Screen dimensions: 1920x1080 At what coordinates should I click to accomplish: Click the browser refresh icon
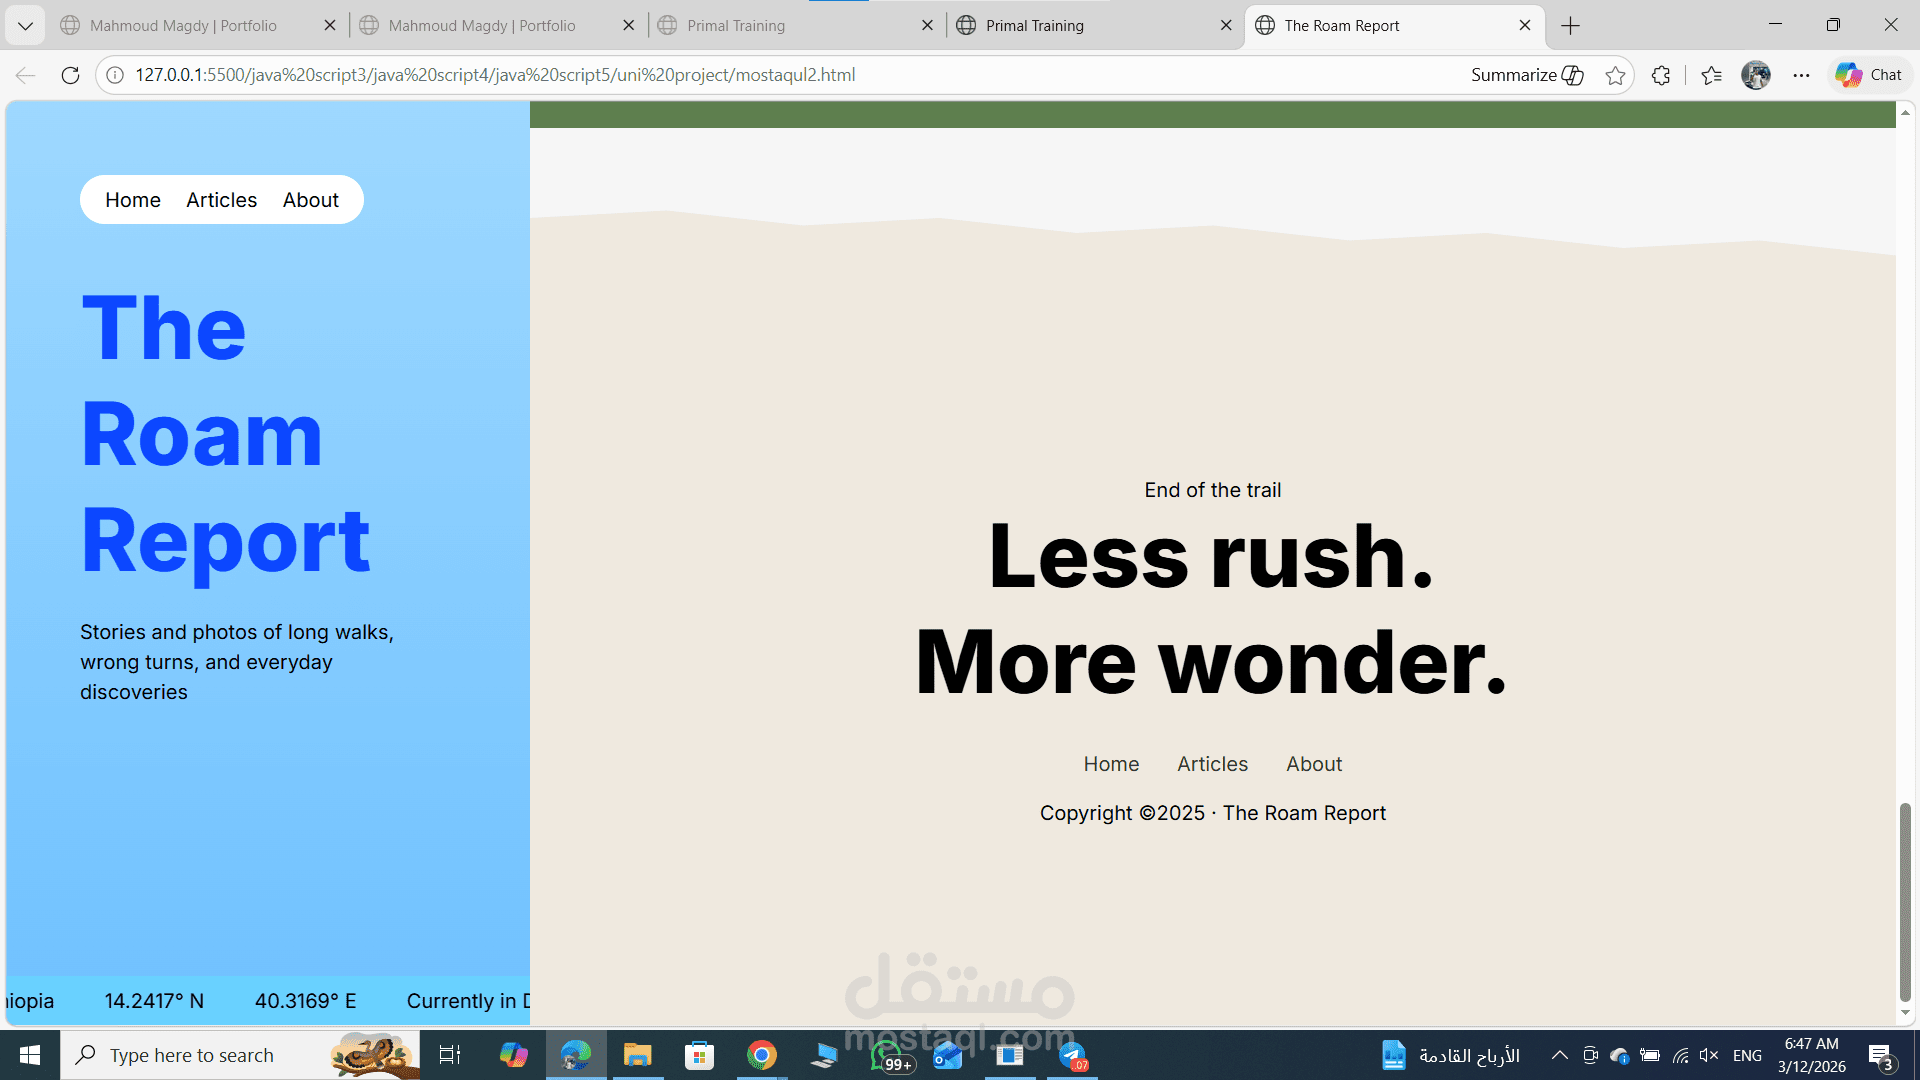coord(70,75)
